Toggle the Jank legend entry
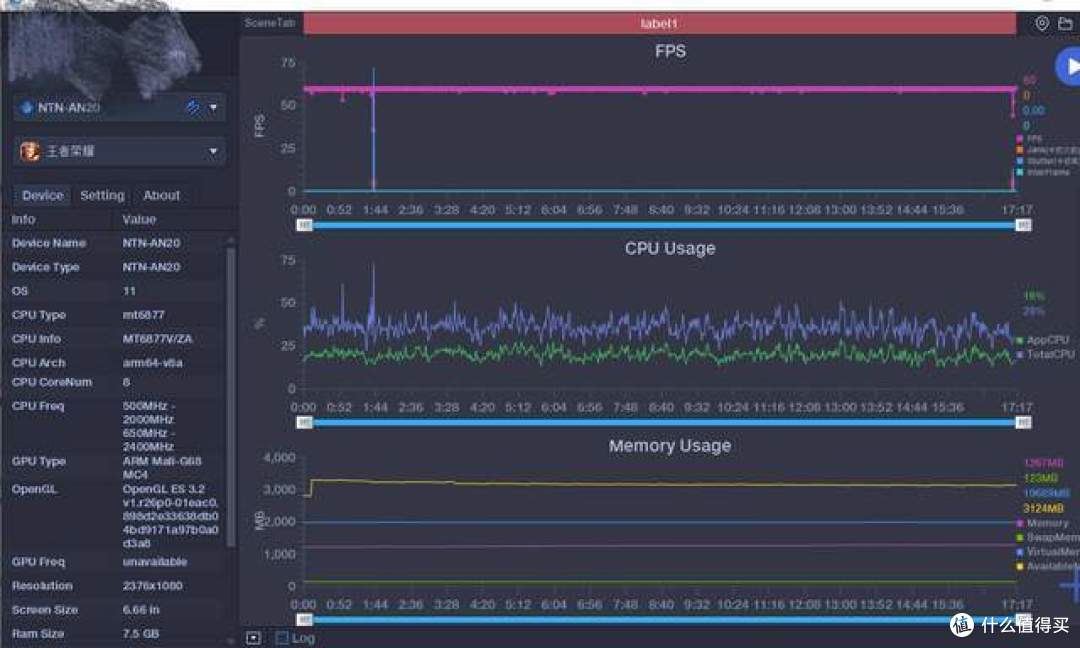Screen dimensions: 1080x648 (x=1048, y=149)
